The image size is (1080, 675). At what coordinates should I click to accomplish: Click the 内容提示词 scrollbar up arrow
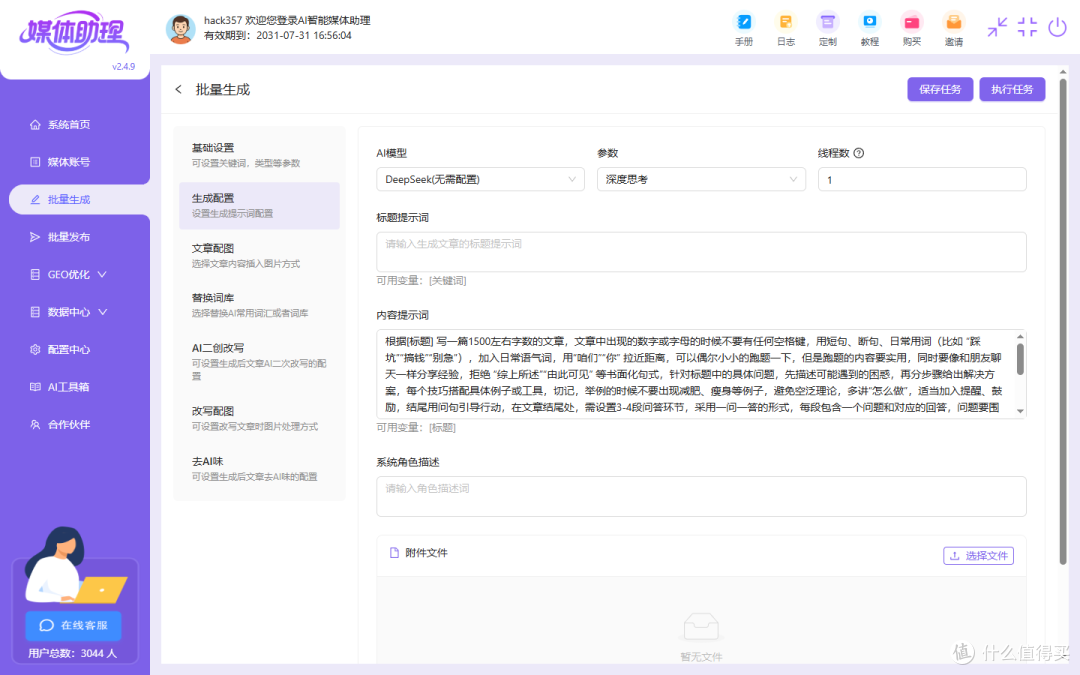pos(1020,337)
